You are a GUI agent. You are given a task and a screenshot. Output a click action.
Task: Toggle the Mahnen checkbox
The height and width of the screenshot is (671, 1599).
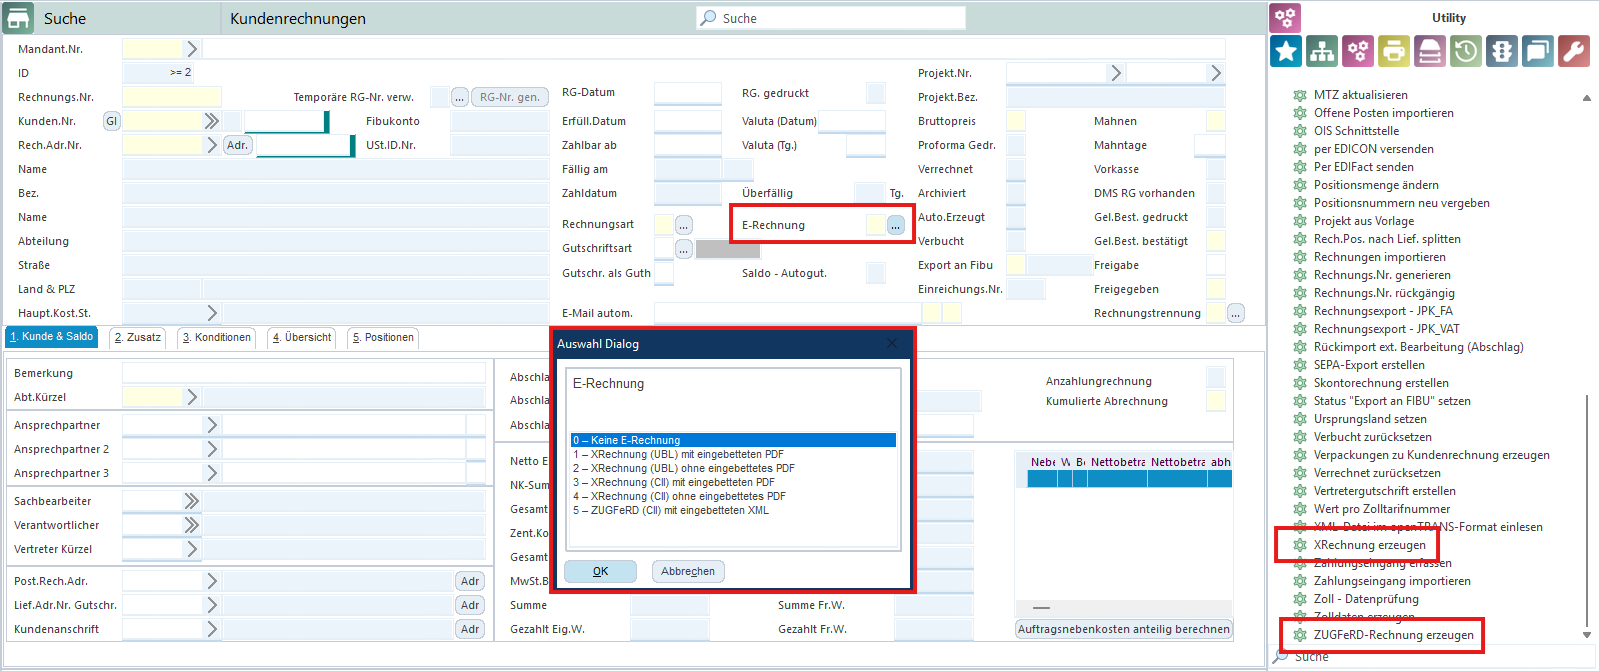pos(1215,121)
